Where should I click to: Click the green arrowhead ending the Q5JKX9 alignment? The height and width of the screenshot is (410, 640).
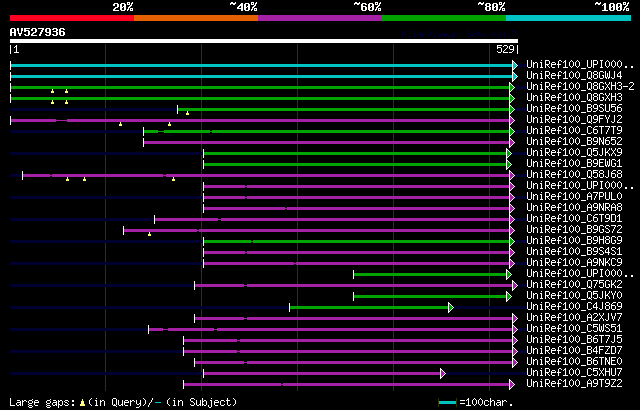click(509, 153)
